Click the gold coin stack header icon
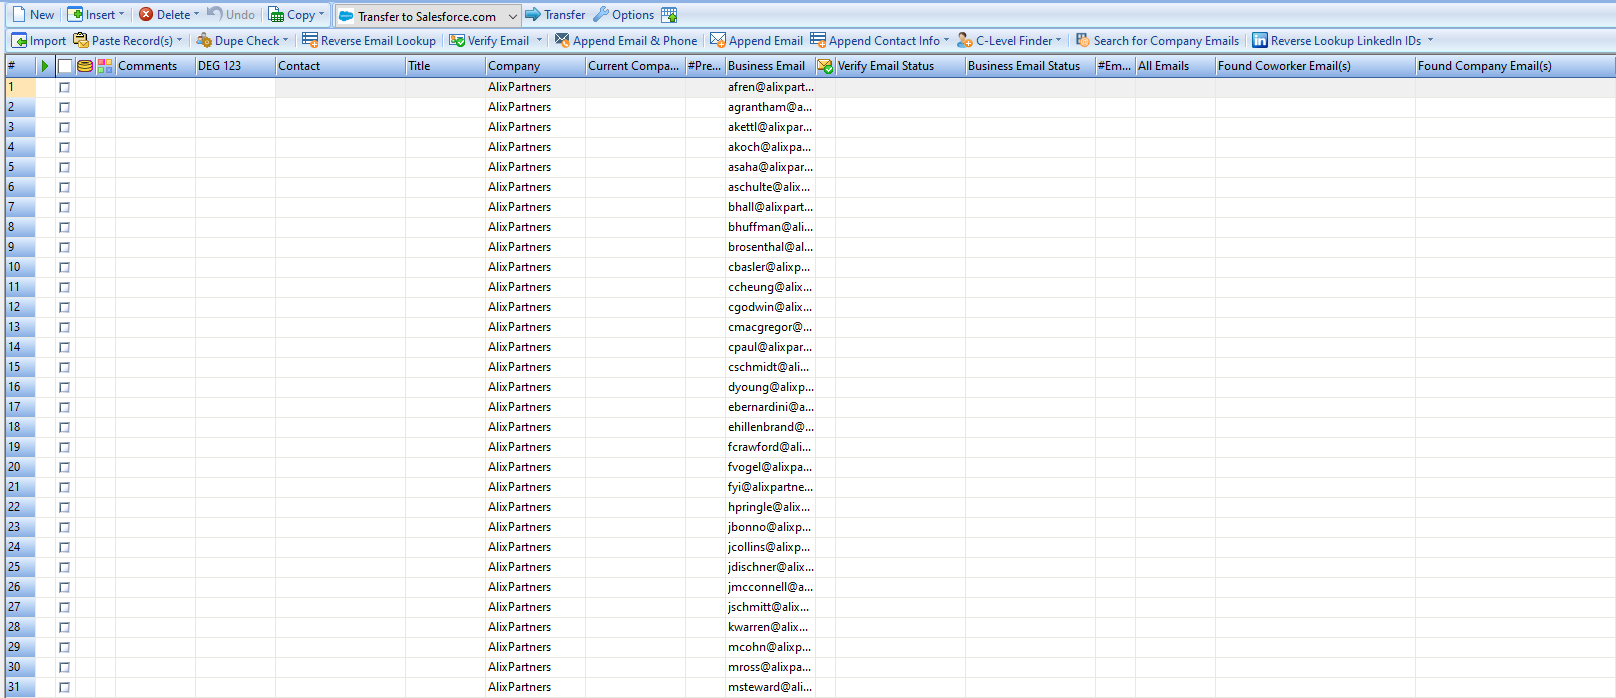 85,66
